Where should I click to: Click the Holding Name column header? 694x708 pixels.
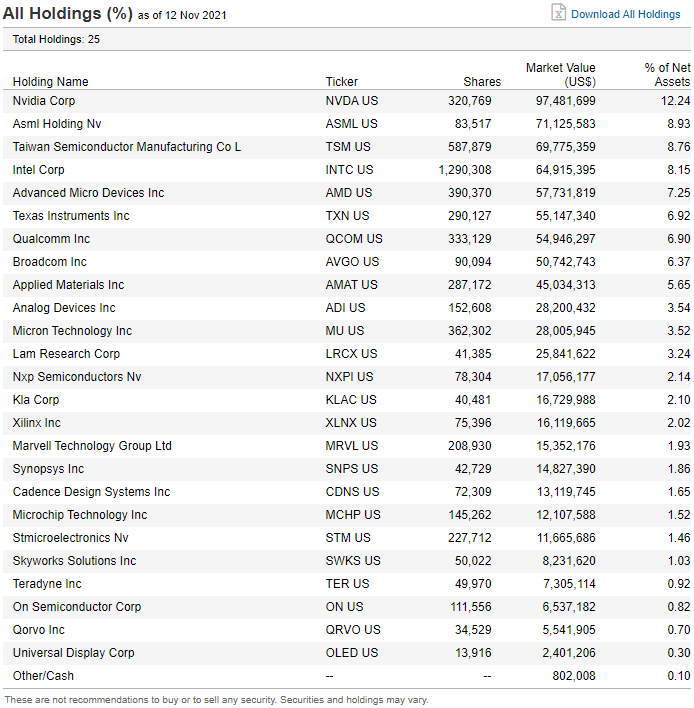[50, 82]
